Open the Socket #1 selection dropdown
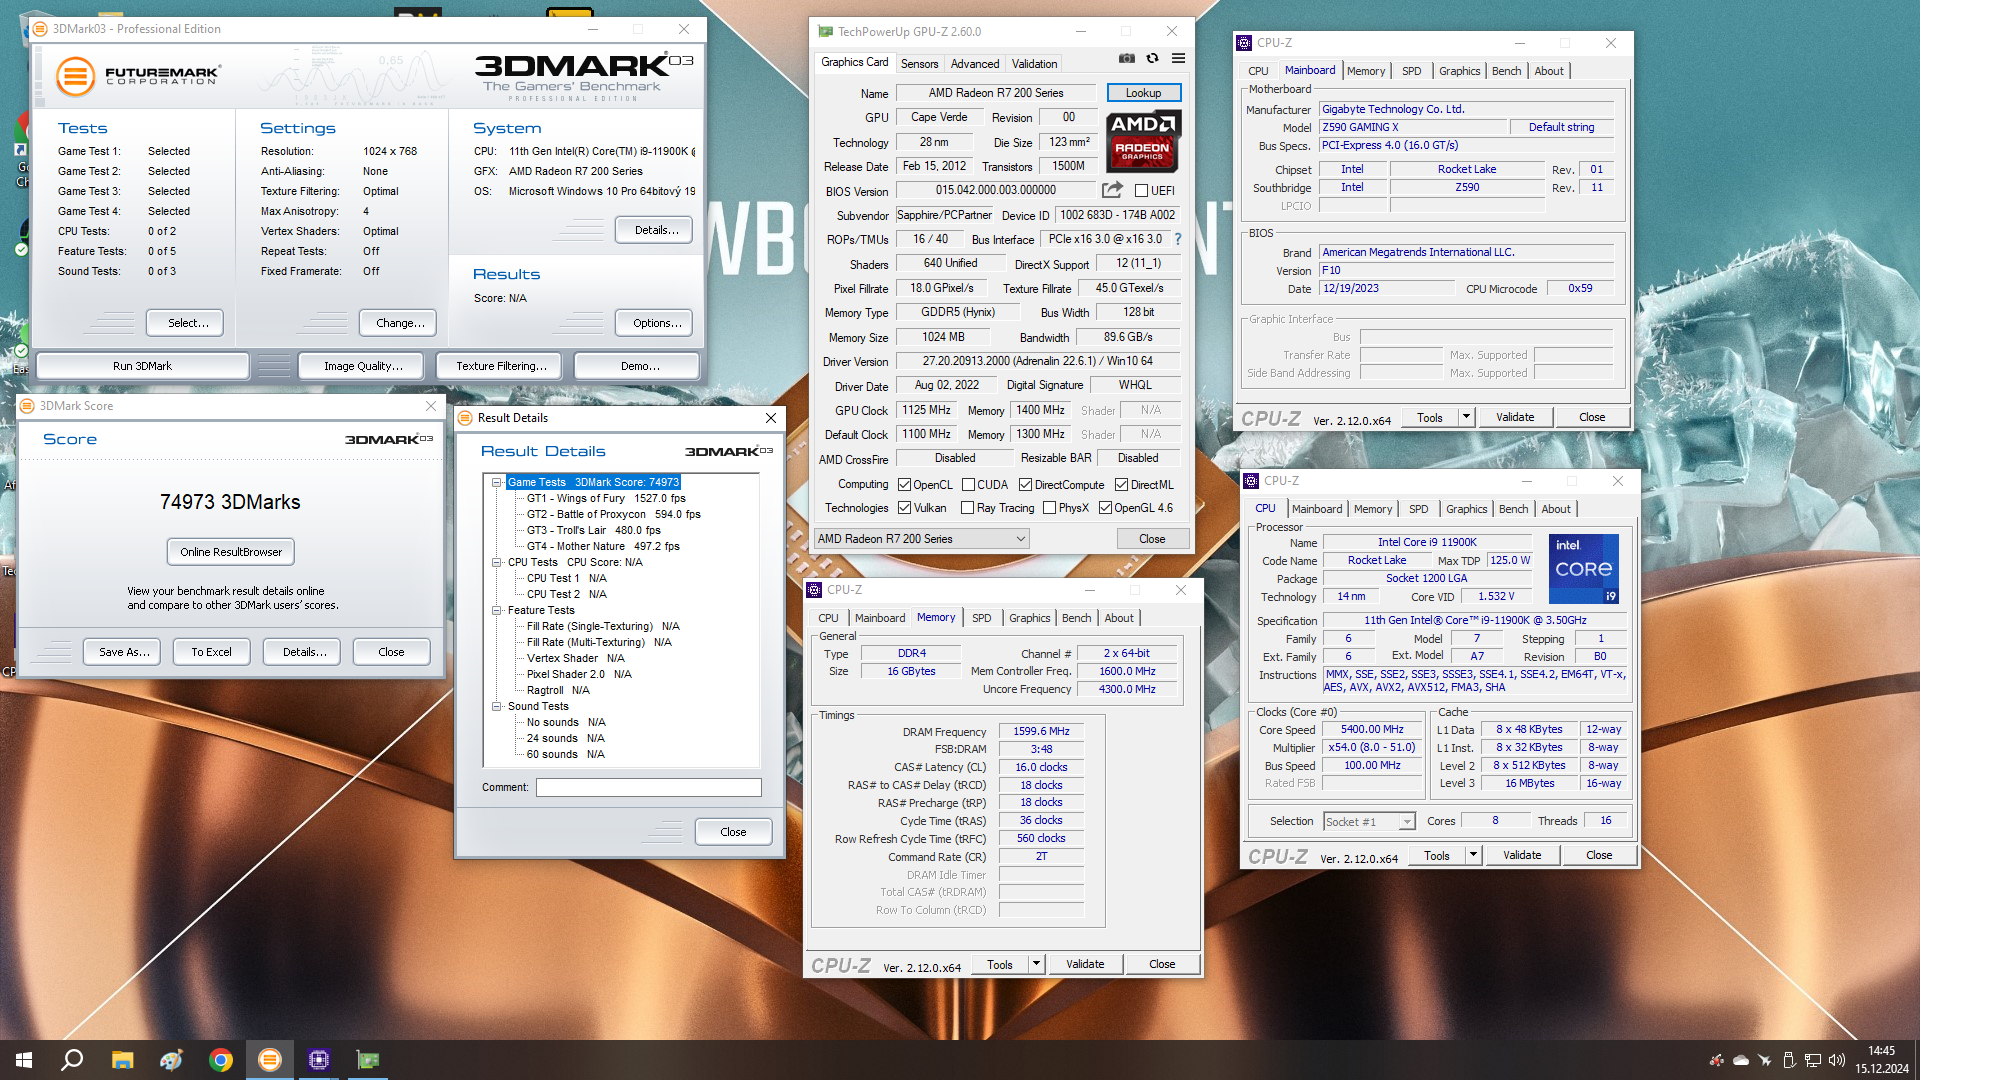Image resolution: width=2000 pixels, height=1080 pixels. tap(1369, 822)
